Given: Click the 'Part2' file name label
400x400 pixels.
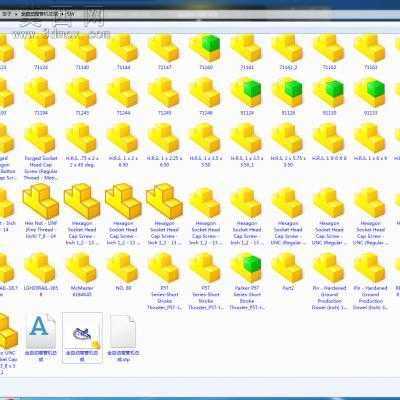Looking at the screenshot, I should [288, 288].
